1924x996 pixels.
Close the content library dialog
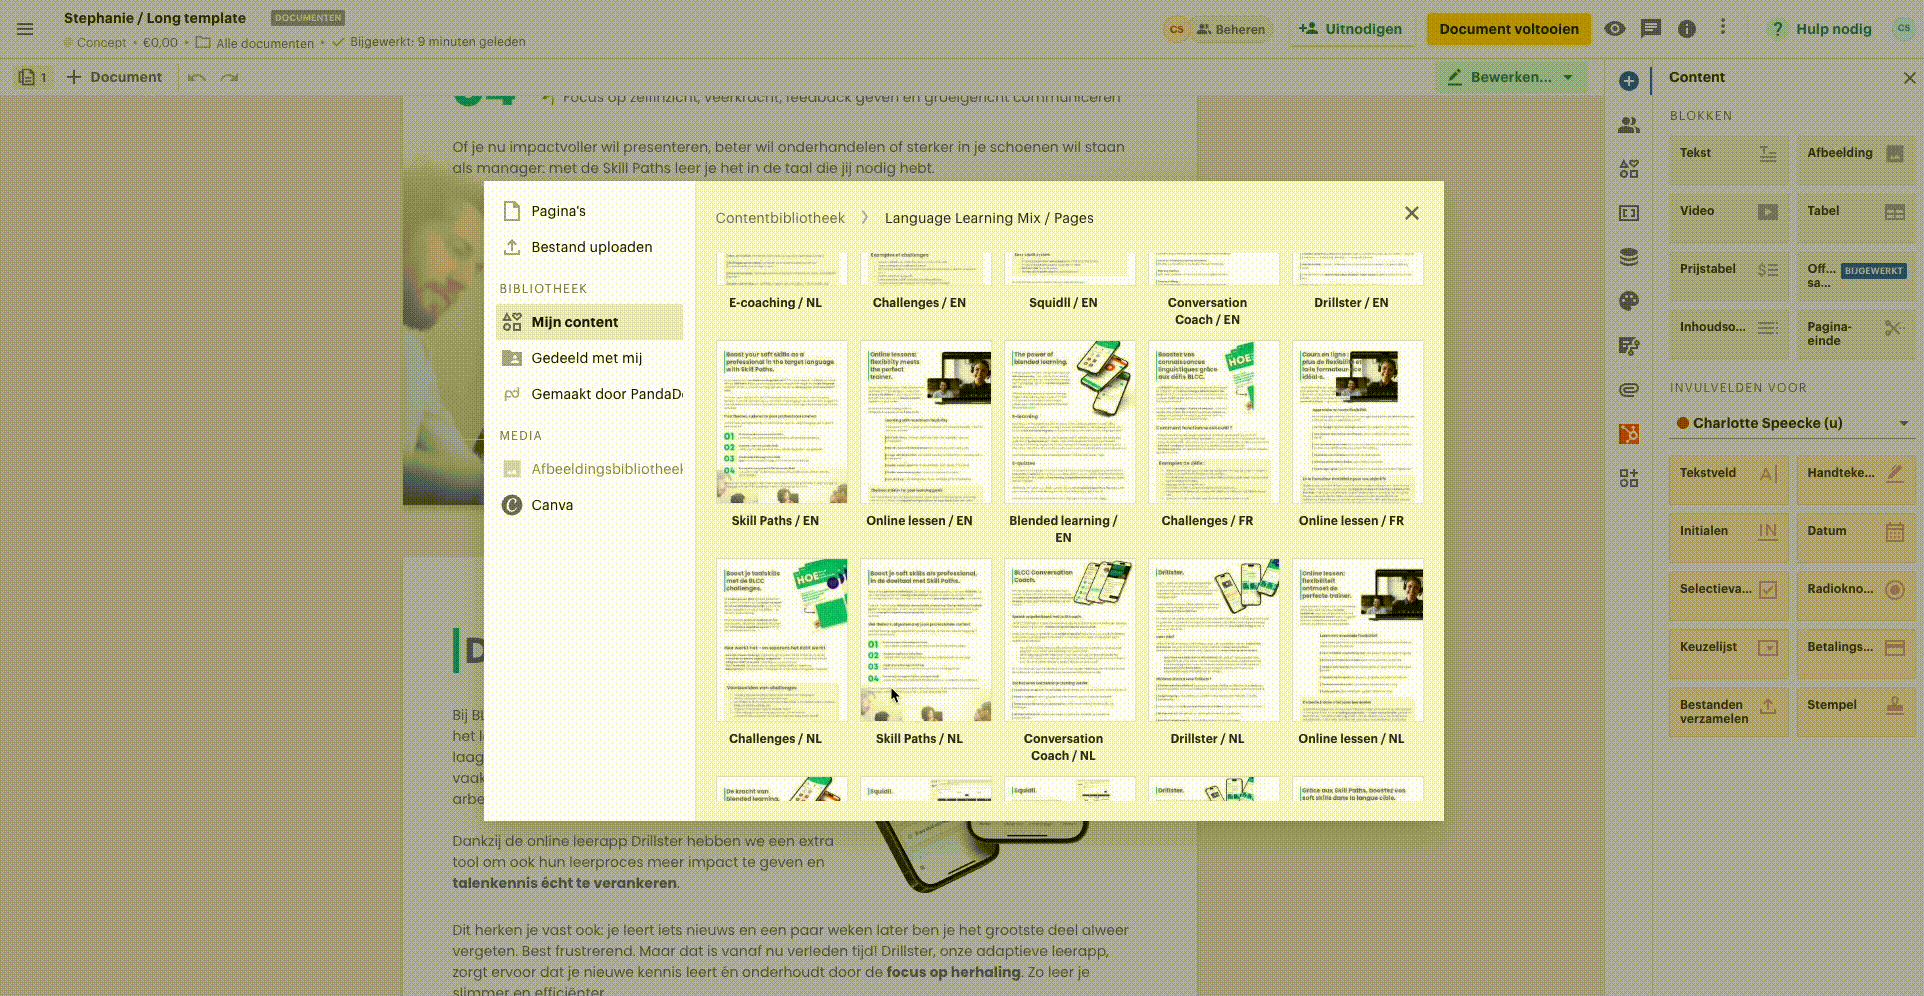click(1411, 213)
